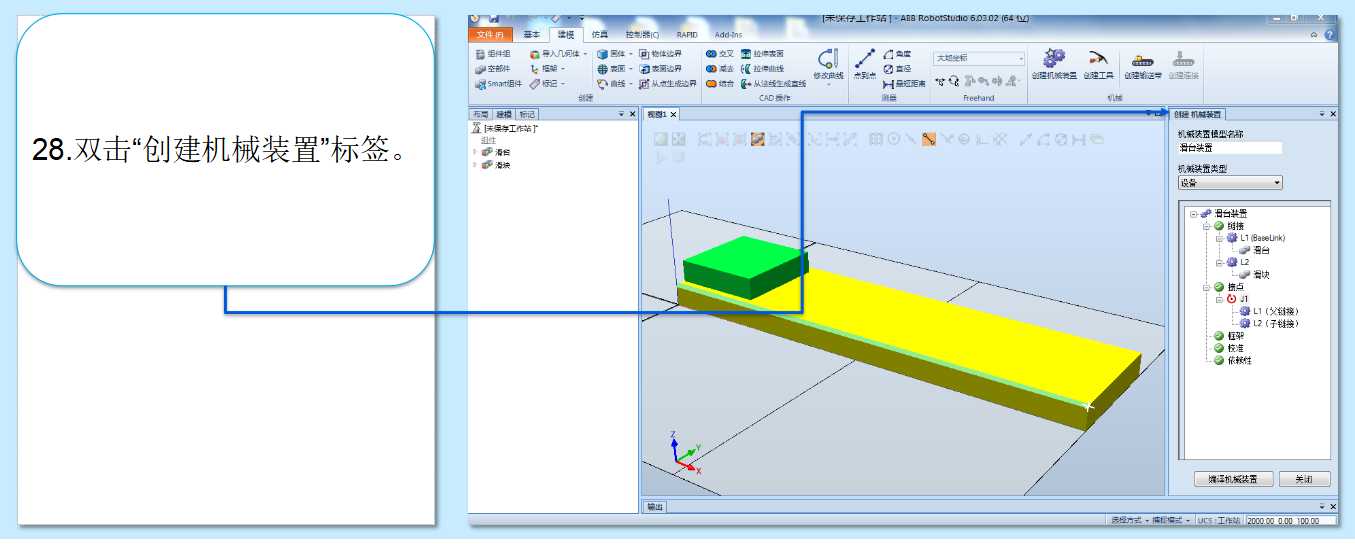
Task: Select the 视图1 view tab
Action: [656, 115]
